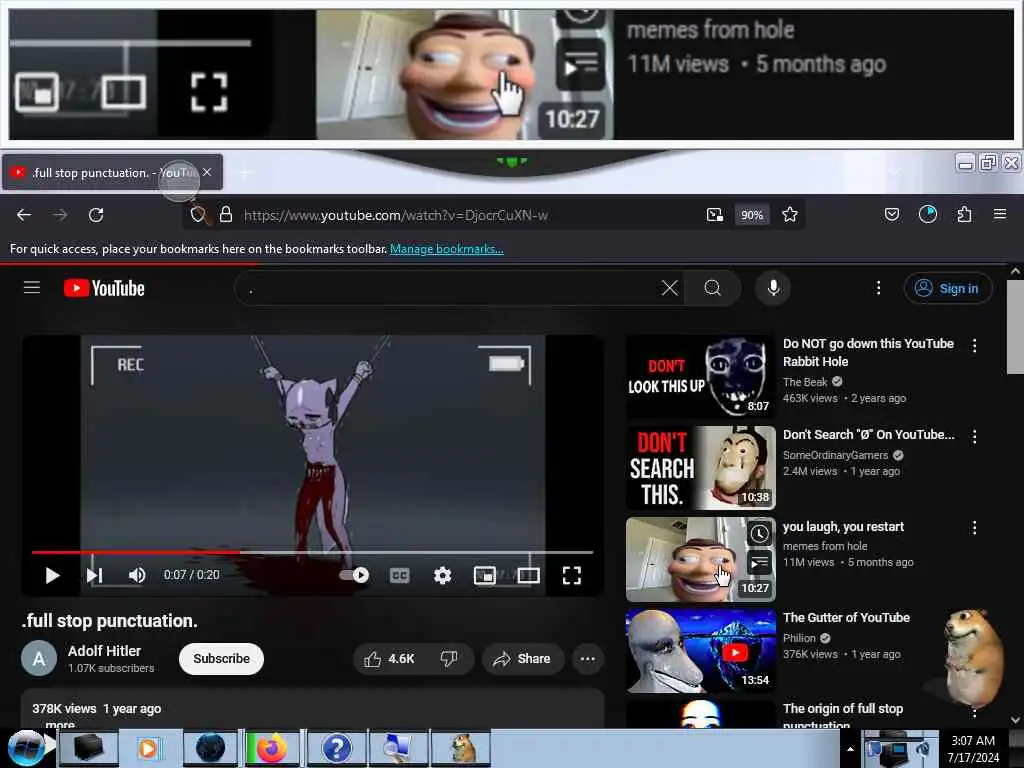This screenshot has height=768, width=1024.
Task: Subscribe to the channel
Action: [221, 659]
